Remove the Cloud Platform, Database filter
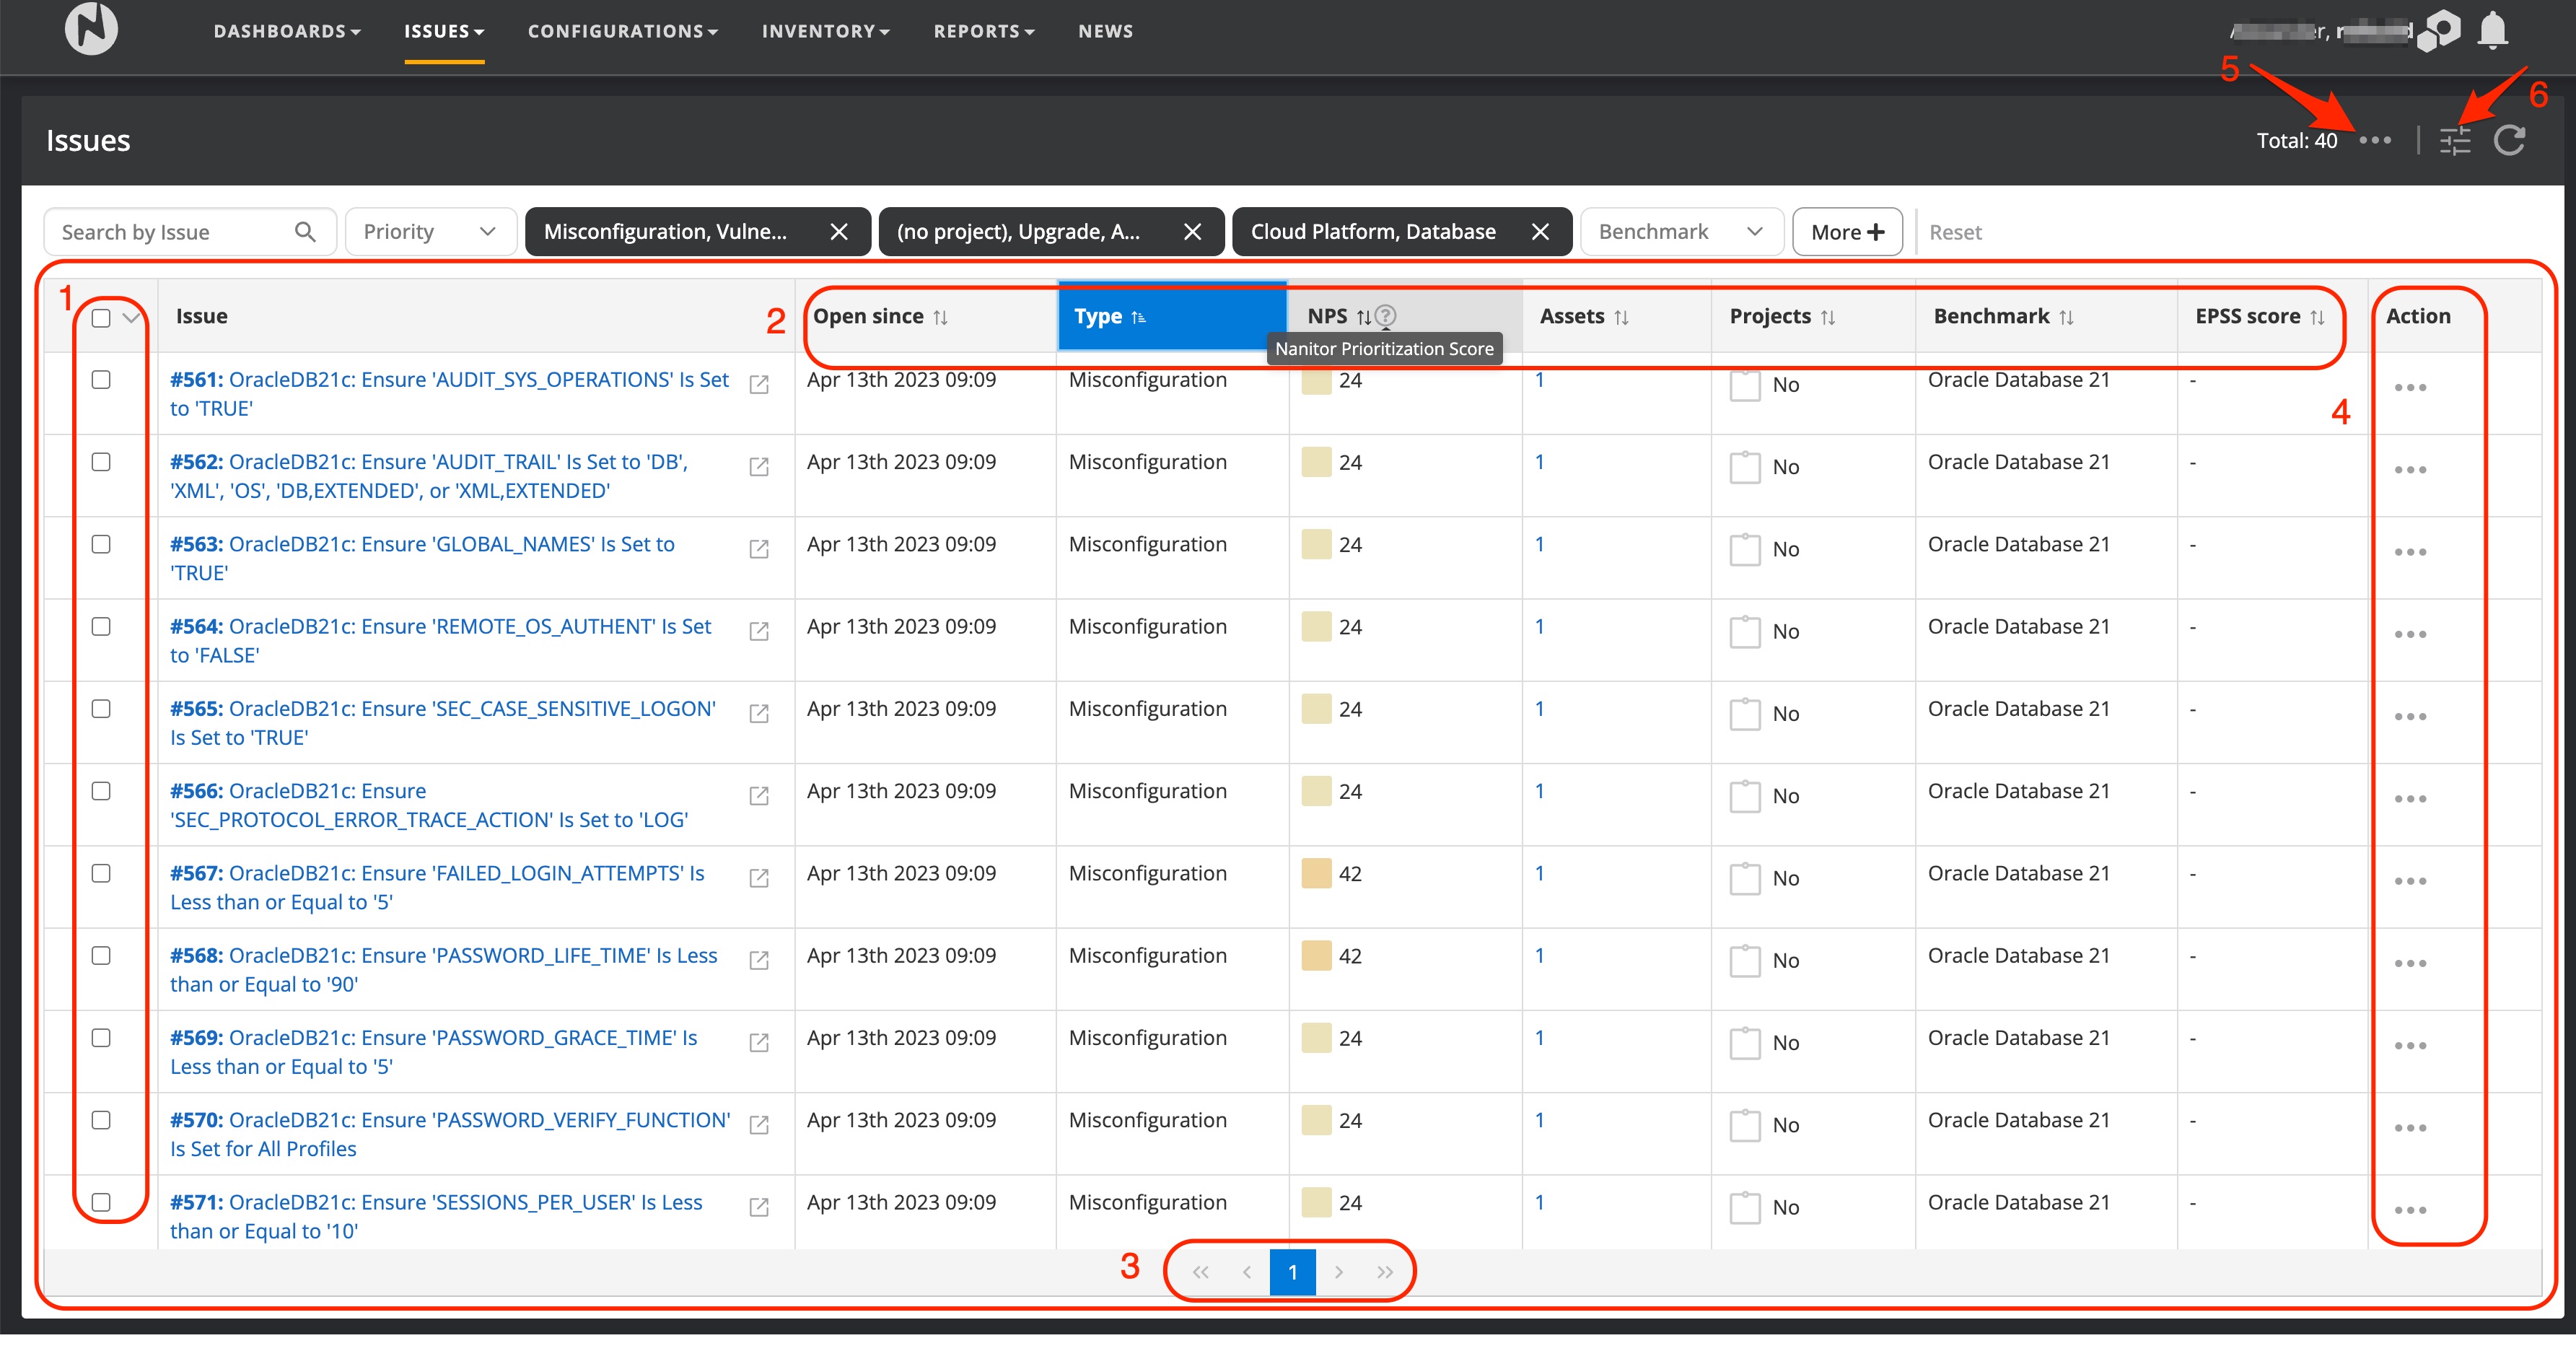The height and width of the screenshot is (1364, 2576). pos(1540,232)
